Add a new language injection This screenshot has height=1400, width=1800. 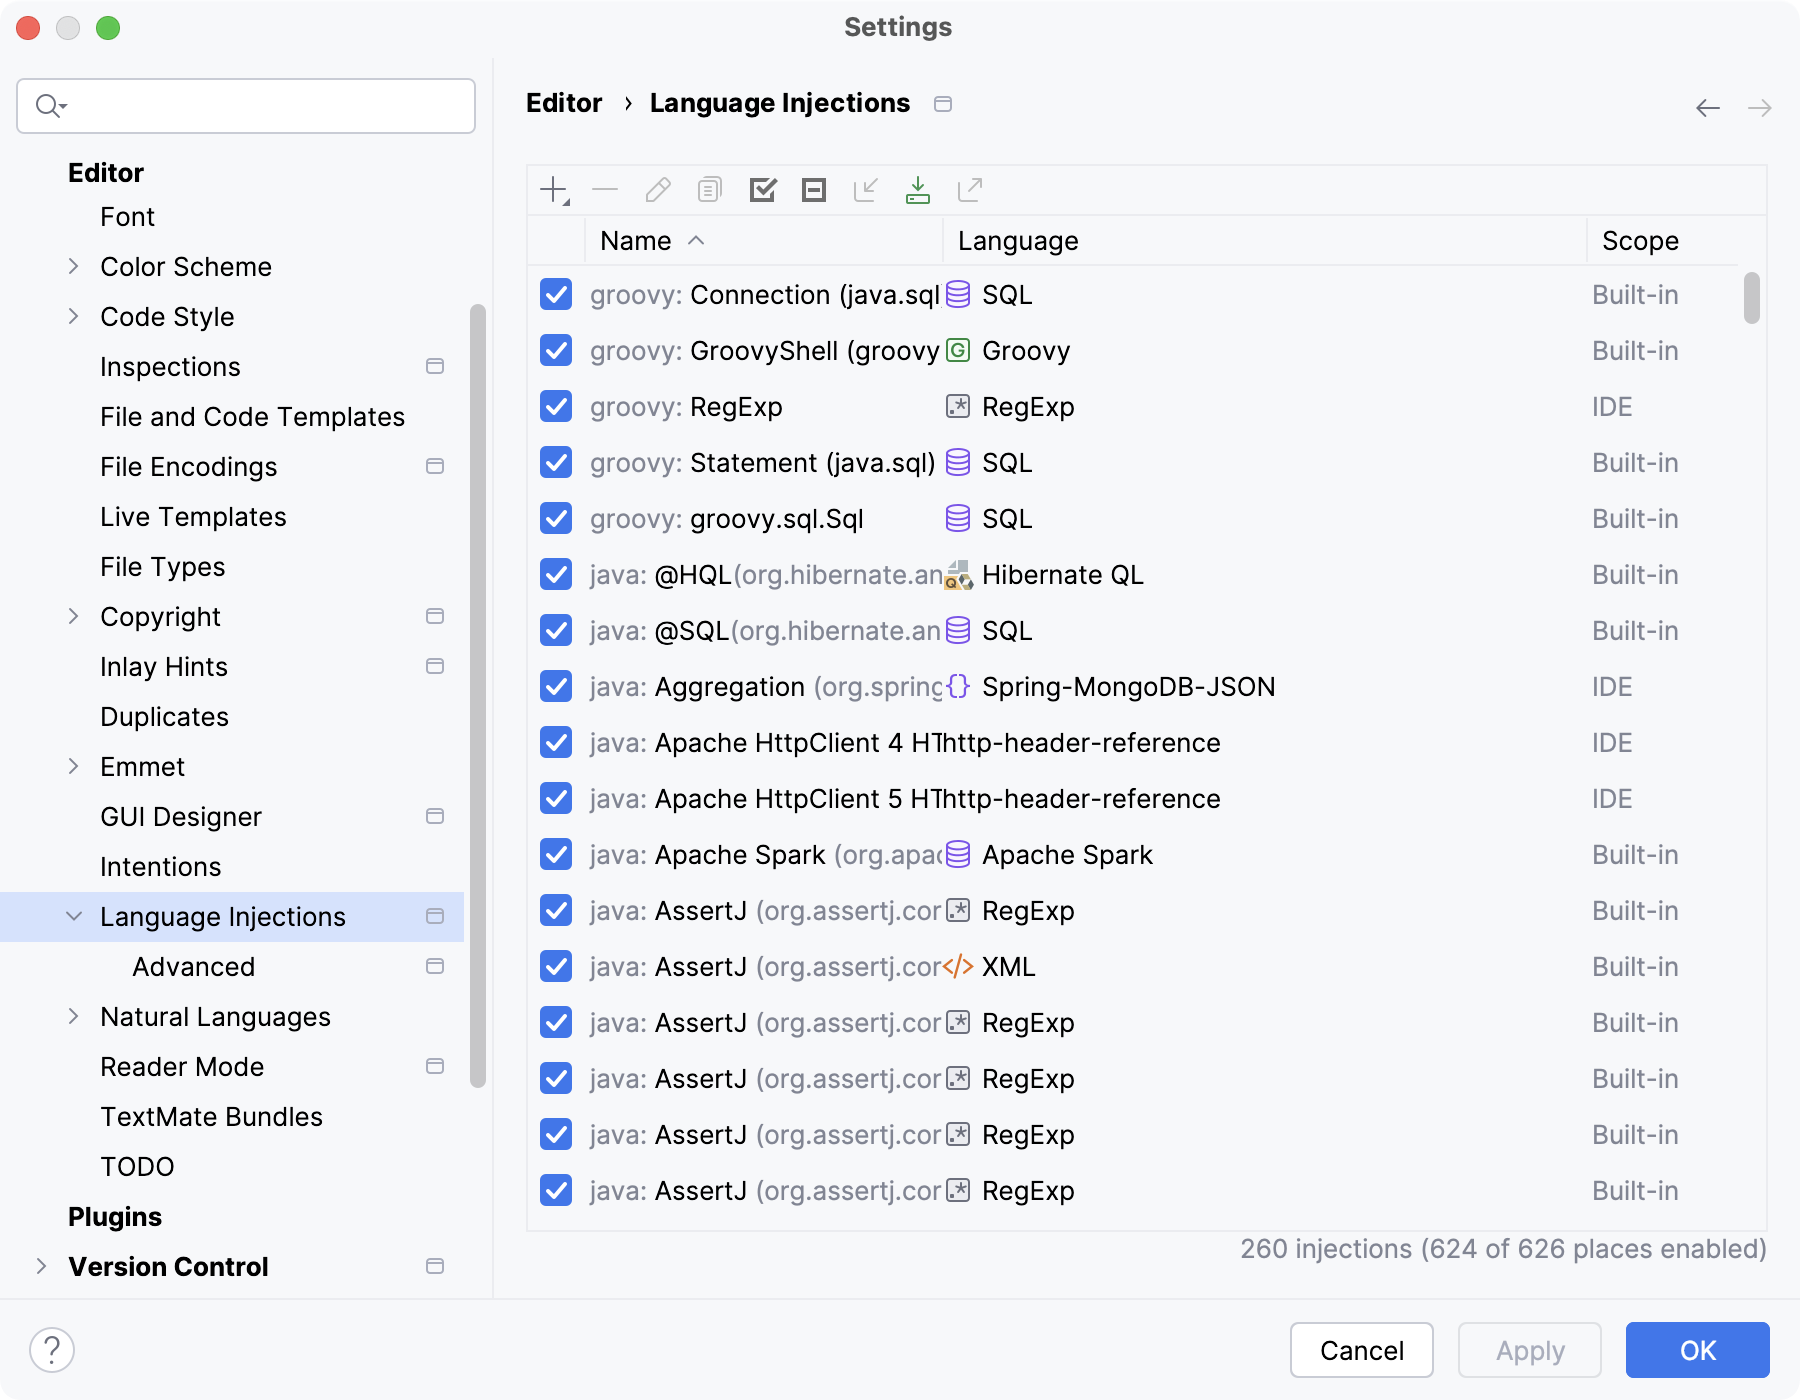(556, 189)
